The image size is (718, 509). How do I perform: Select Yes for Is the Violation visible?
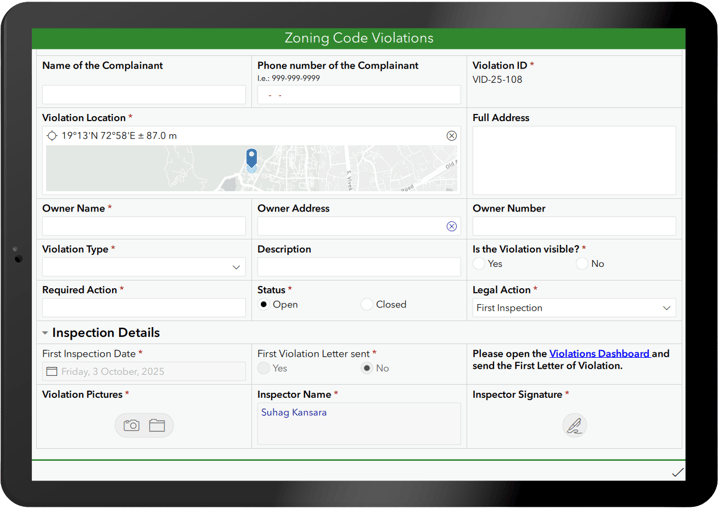point(479,264)
